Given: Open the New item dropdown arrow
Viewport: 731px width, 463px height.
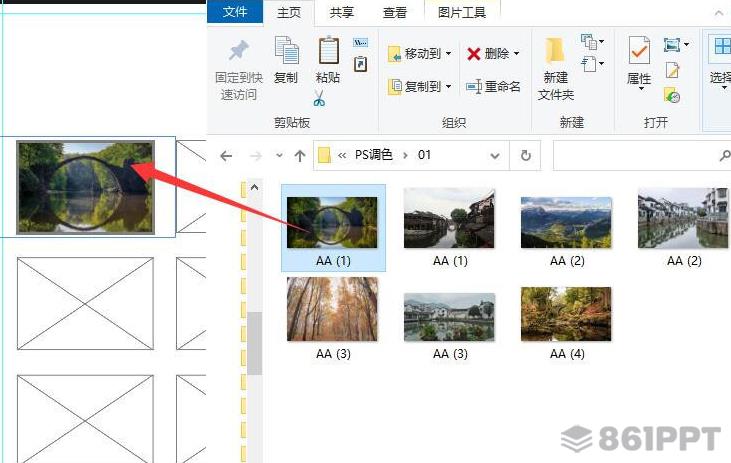Looking at the screenshot, I should click(602, 42).
